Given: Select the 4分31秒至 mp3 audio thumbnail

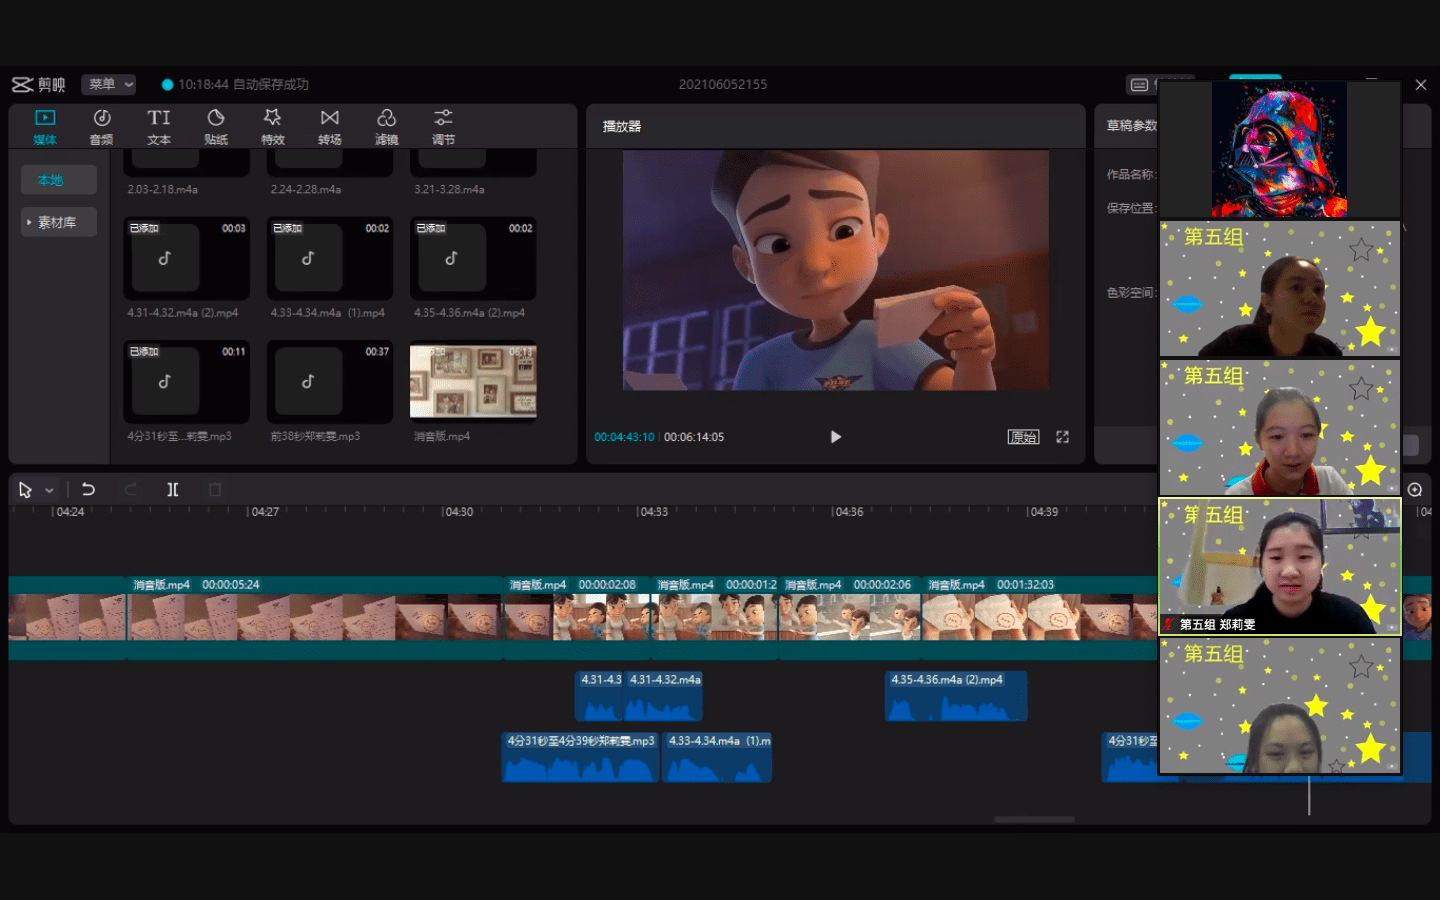Looking at the screenshot, I should click(x=186, y=382).
